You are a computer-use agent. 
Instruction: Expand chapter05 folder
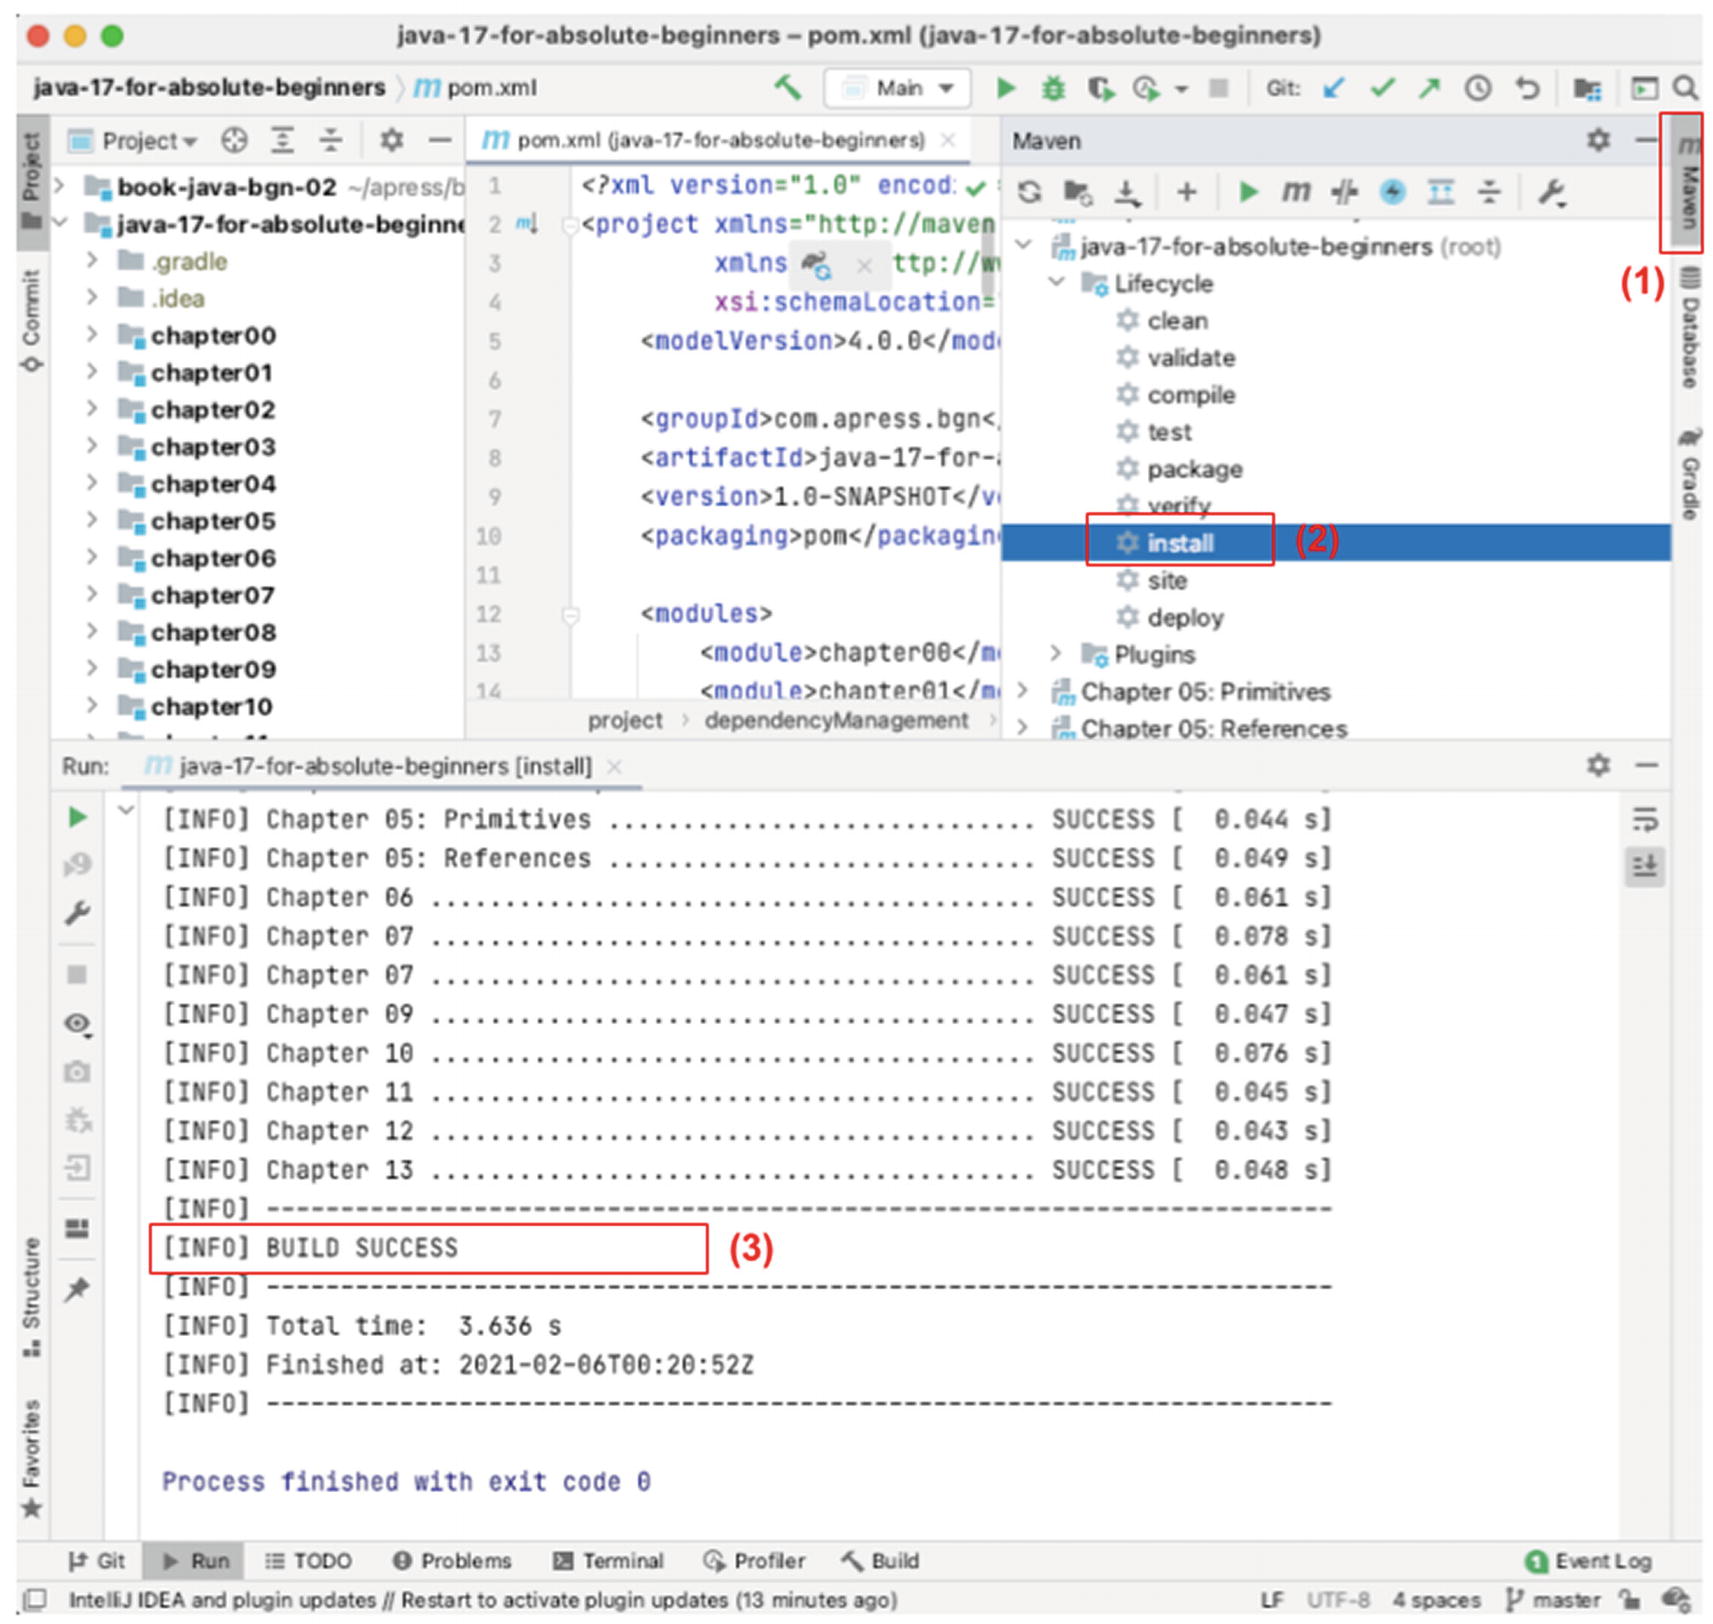(x=92, y=520)
